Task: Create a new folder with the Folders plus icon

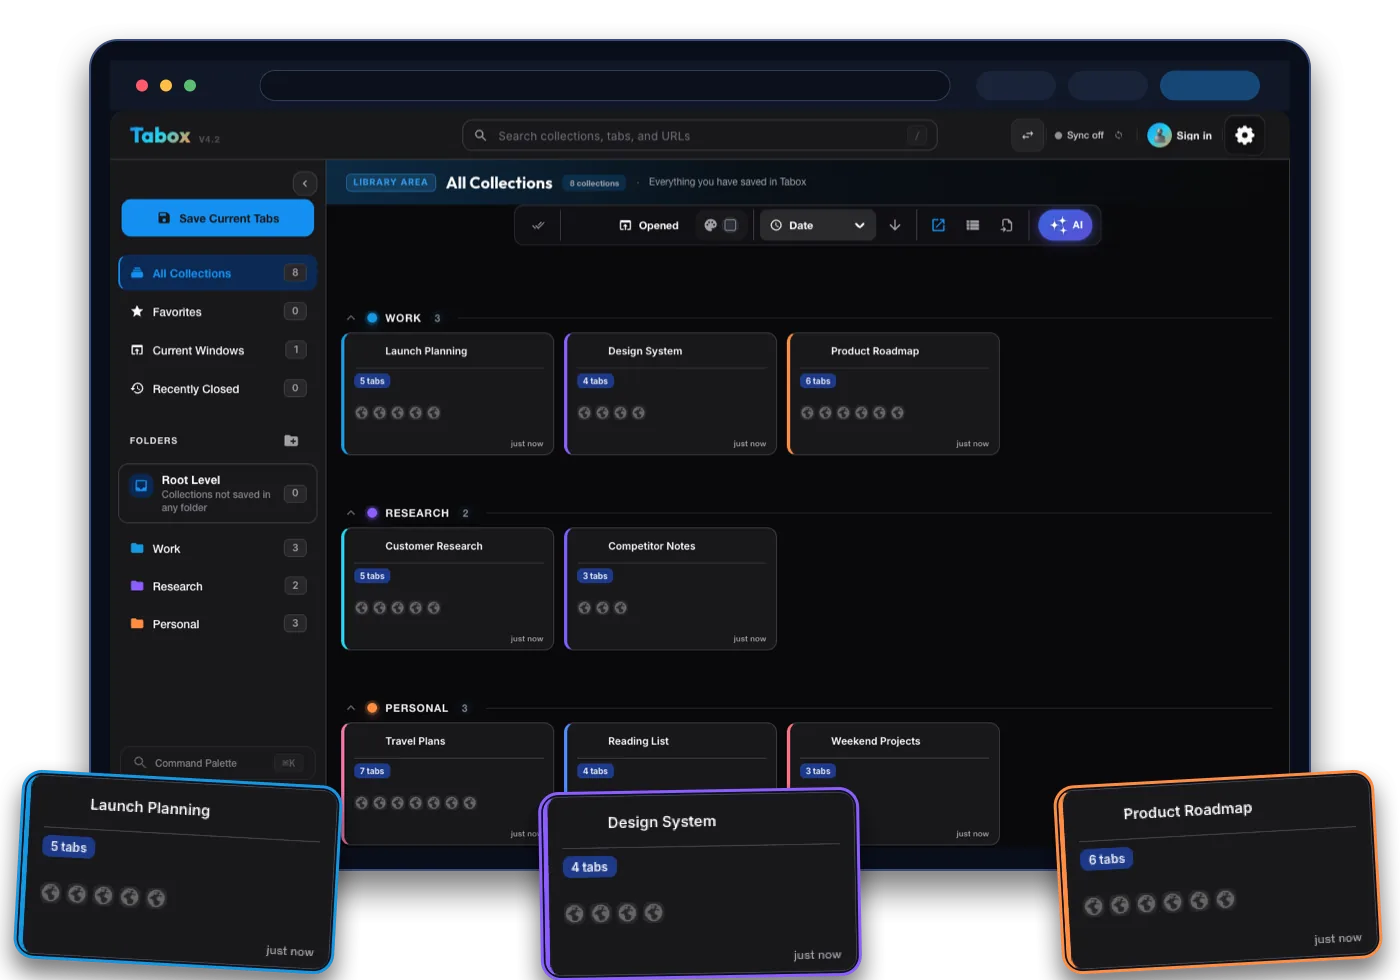Action: coord(291,440)
